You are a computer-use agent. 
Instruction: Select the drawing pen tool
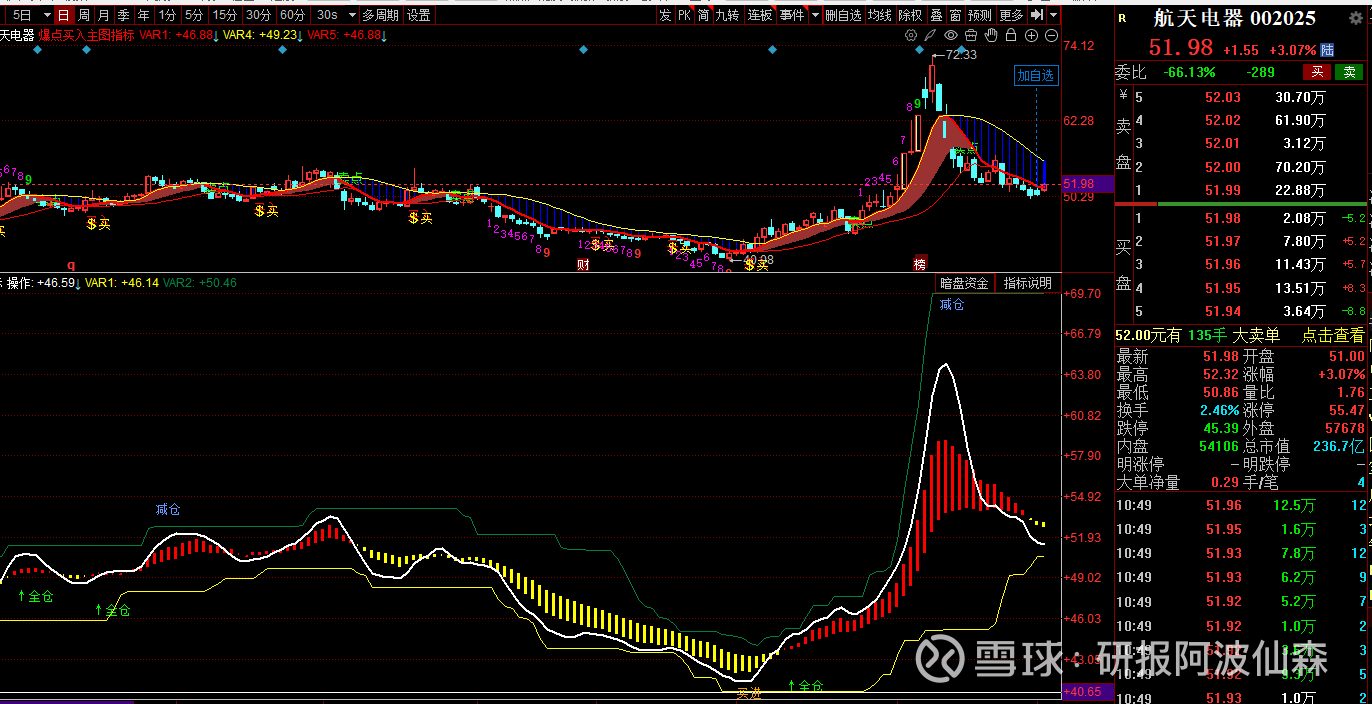click(x=931, y=36)
